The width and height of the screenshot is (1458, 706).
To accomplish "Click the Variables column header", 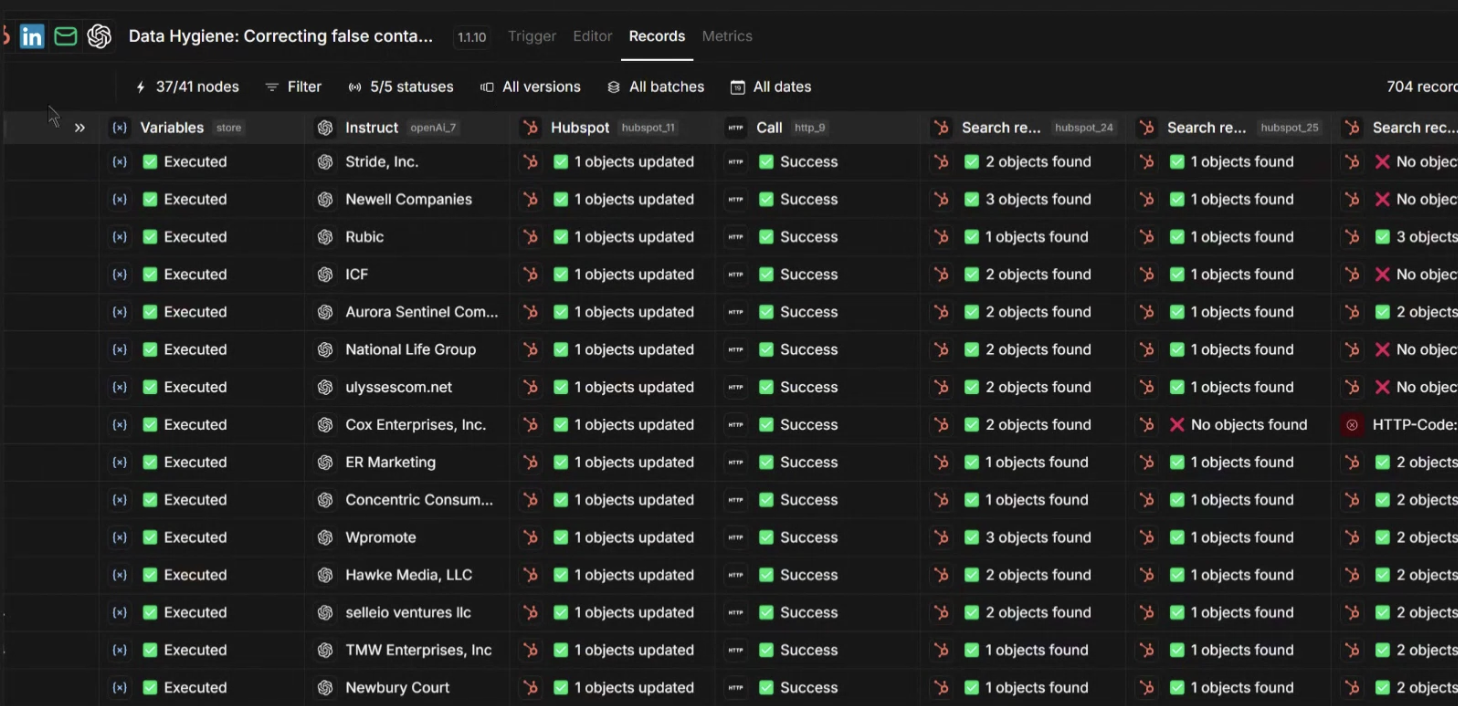I will pyautogui.click(x=202, y=128).
